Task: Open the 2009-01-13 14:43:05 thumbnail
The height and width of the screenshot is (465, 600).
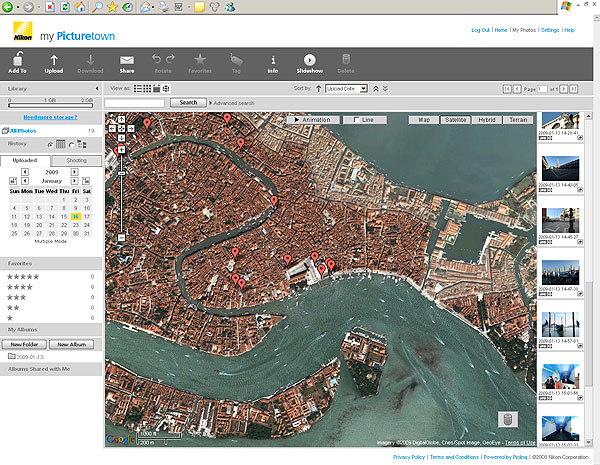Action: [x=561, y=168]
